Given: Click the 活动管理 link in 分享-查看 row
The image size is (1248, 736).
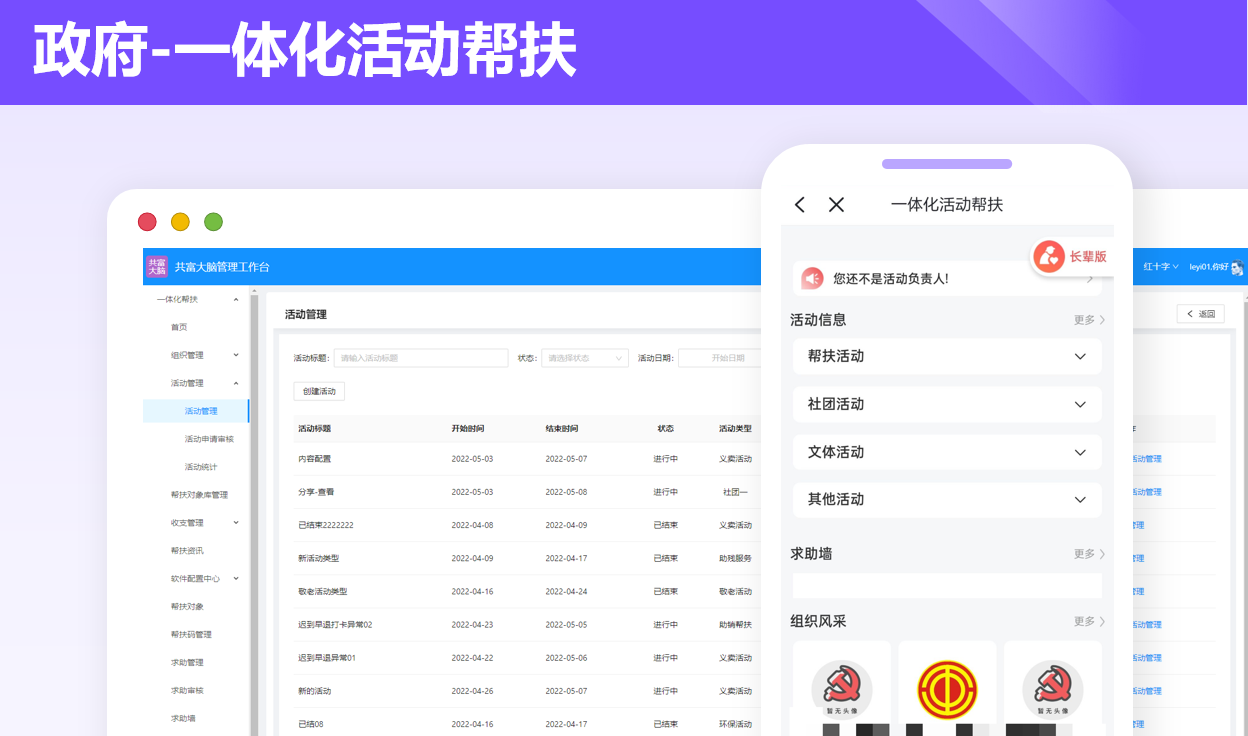Looking at the screenshot, I should coord(1147,492).
